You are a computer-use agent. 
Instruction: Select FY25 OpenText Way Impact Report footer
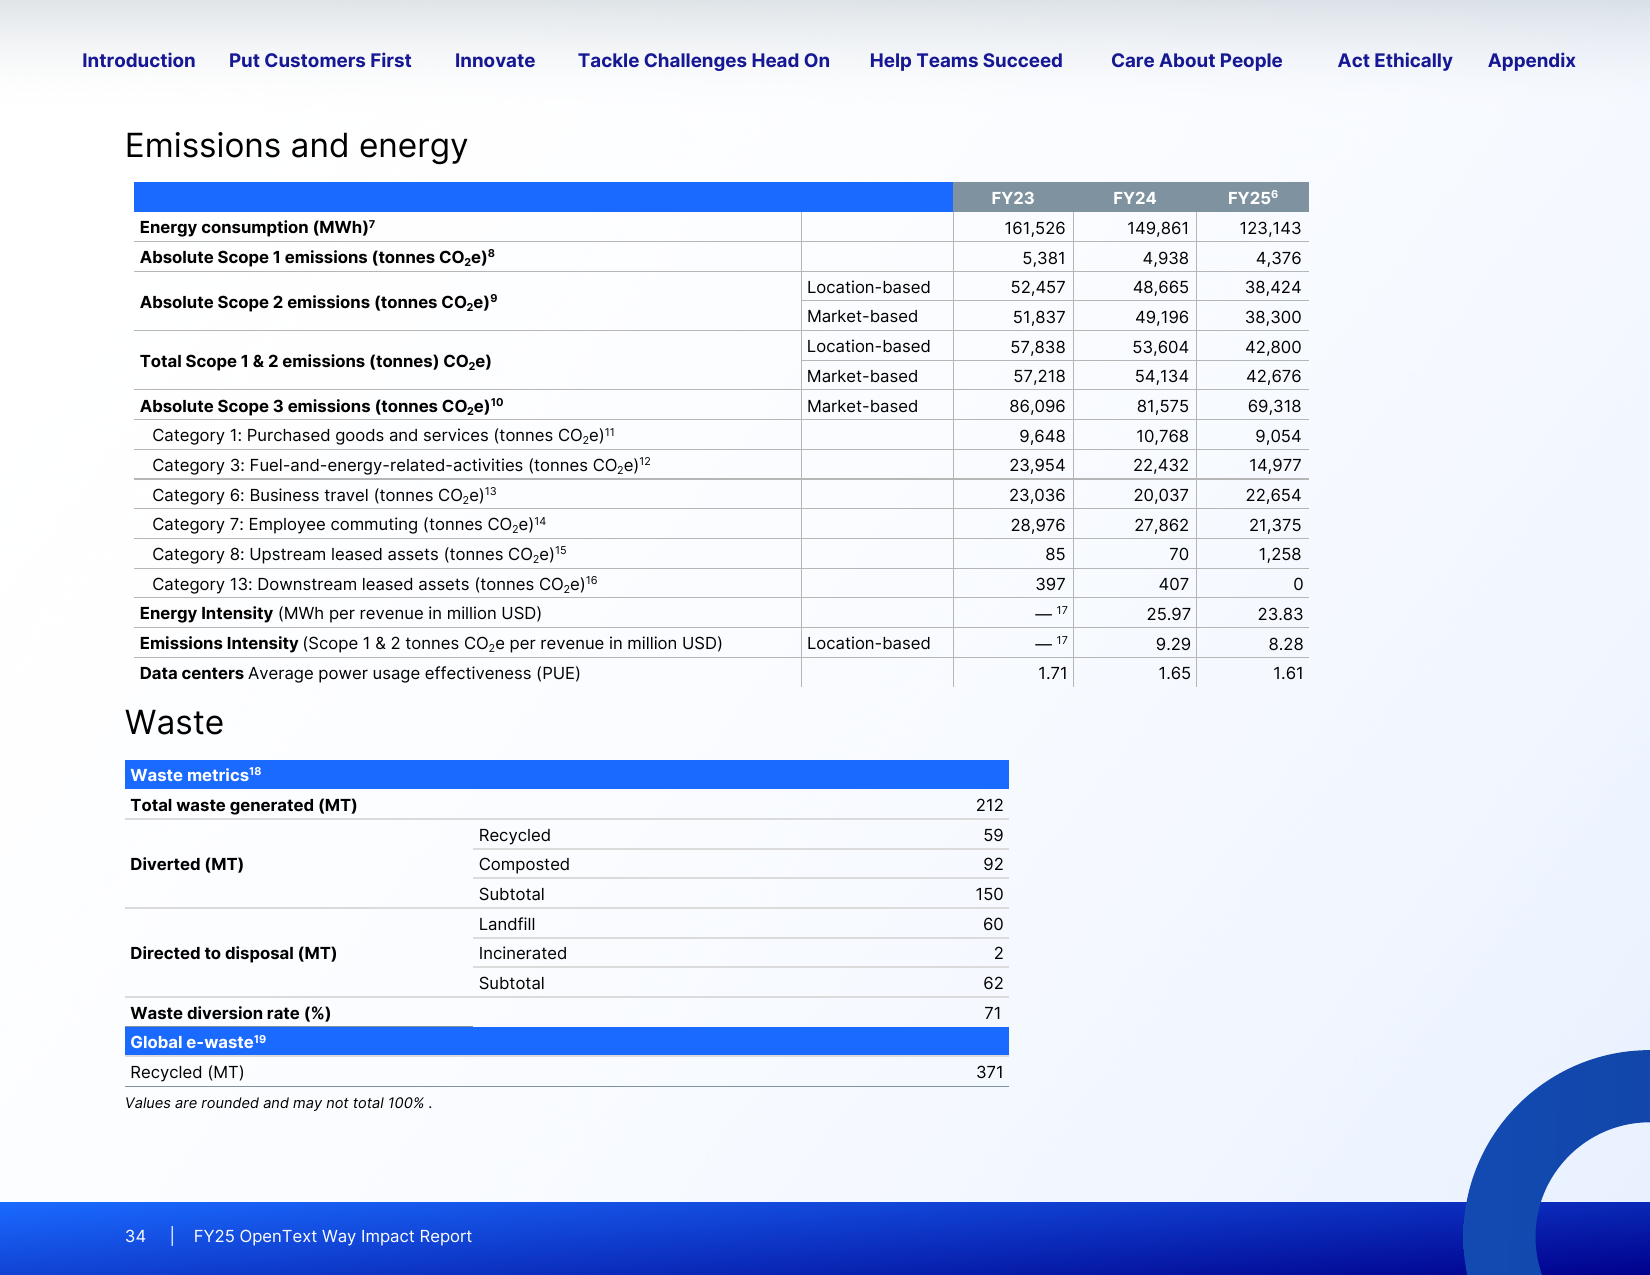pos(333,1236)
